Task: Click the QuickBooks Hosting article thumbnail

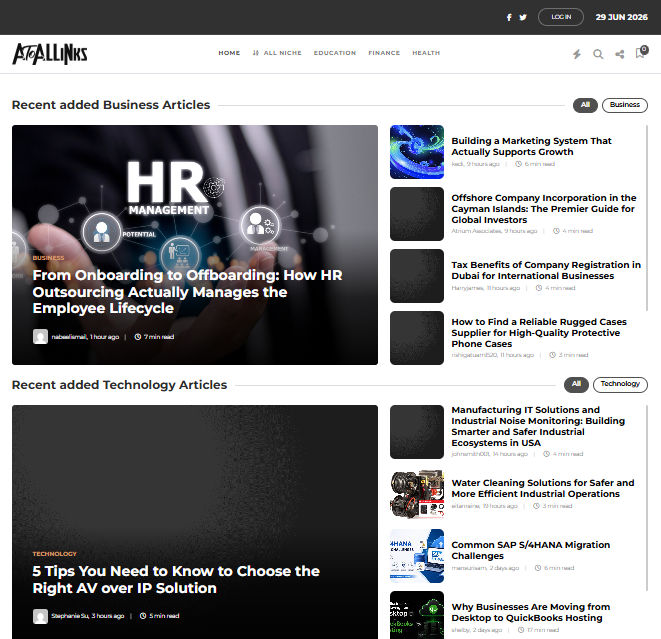Action: point(416,615)
